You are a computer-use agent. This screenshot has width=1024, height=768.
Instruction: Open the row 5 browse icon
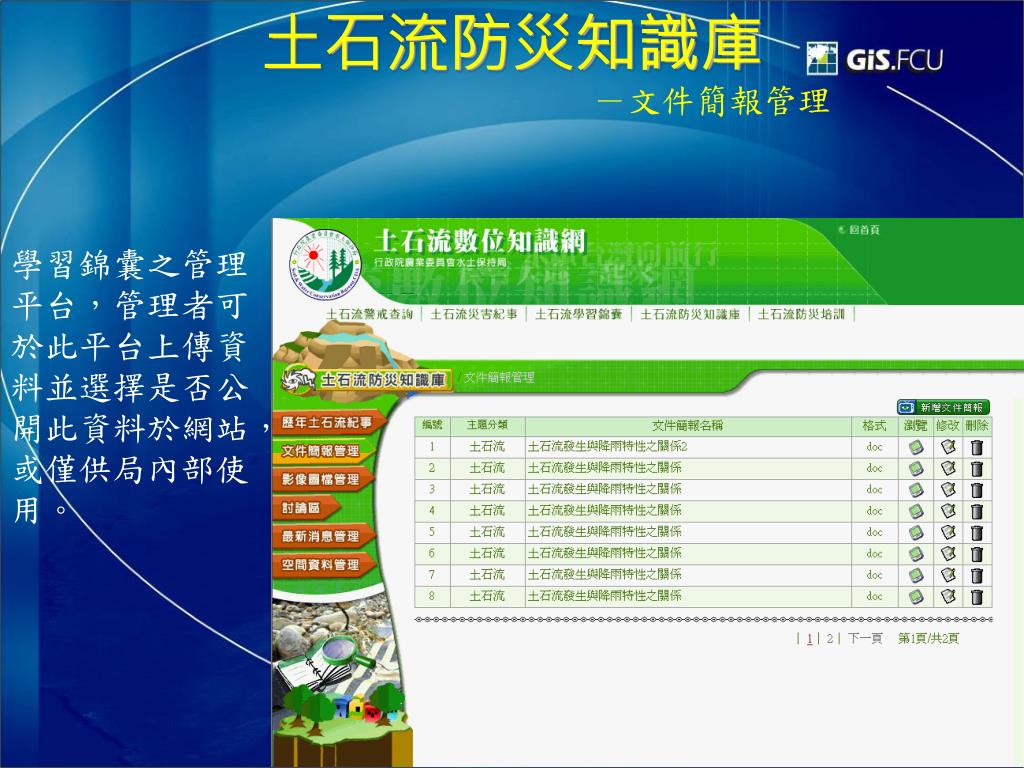coord(916,533)
